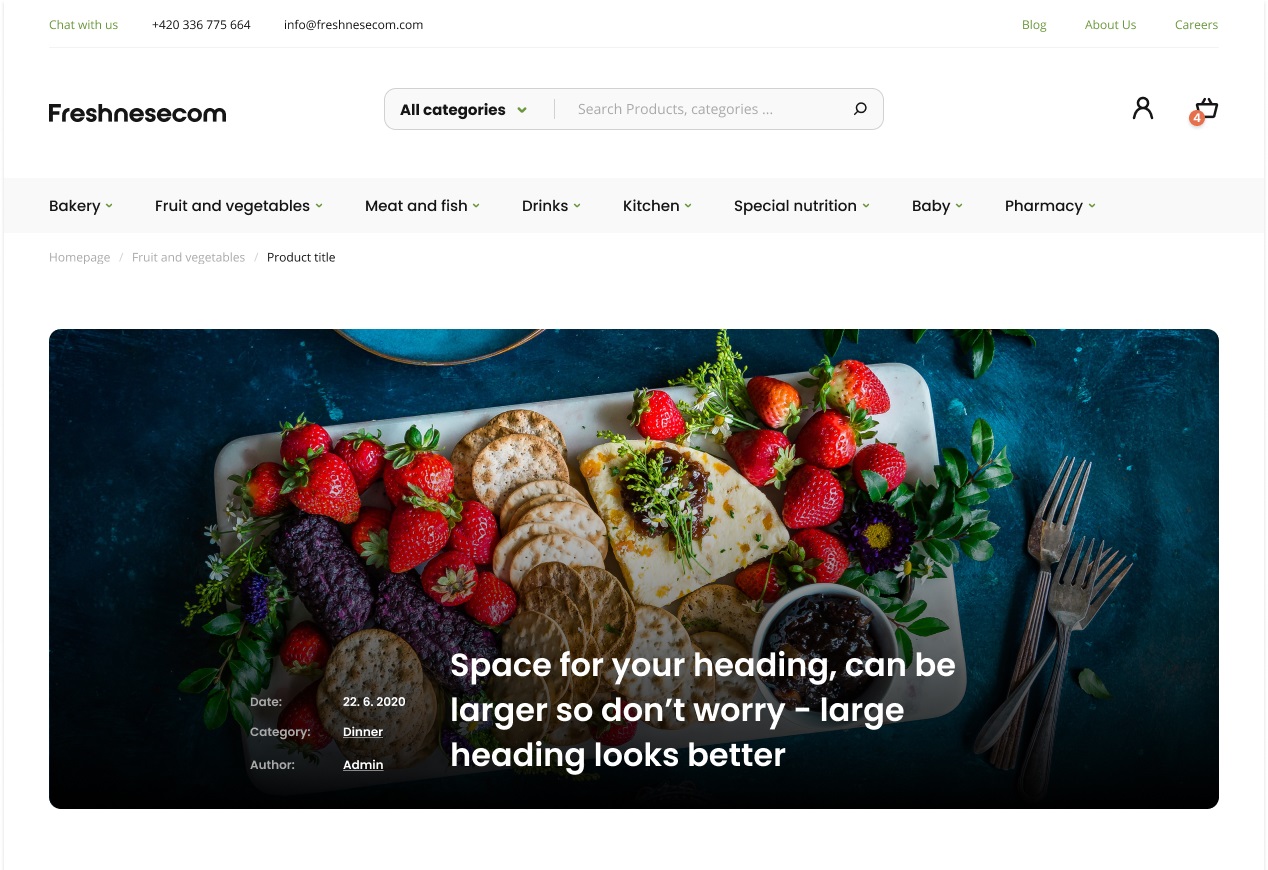The height and width of the screenshot is (870, 1268).
Task: Click the Search Products input field
Action: point(705,109)
